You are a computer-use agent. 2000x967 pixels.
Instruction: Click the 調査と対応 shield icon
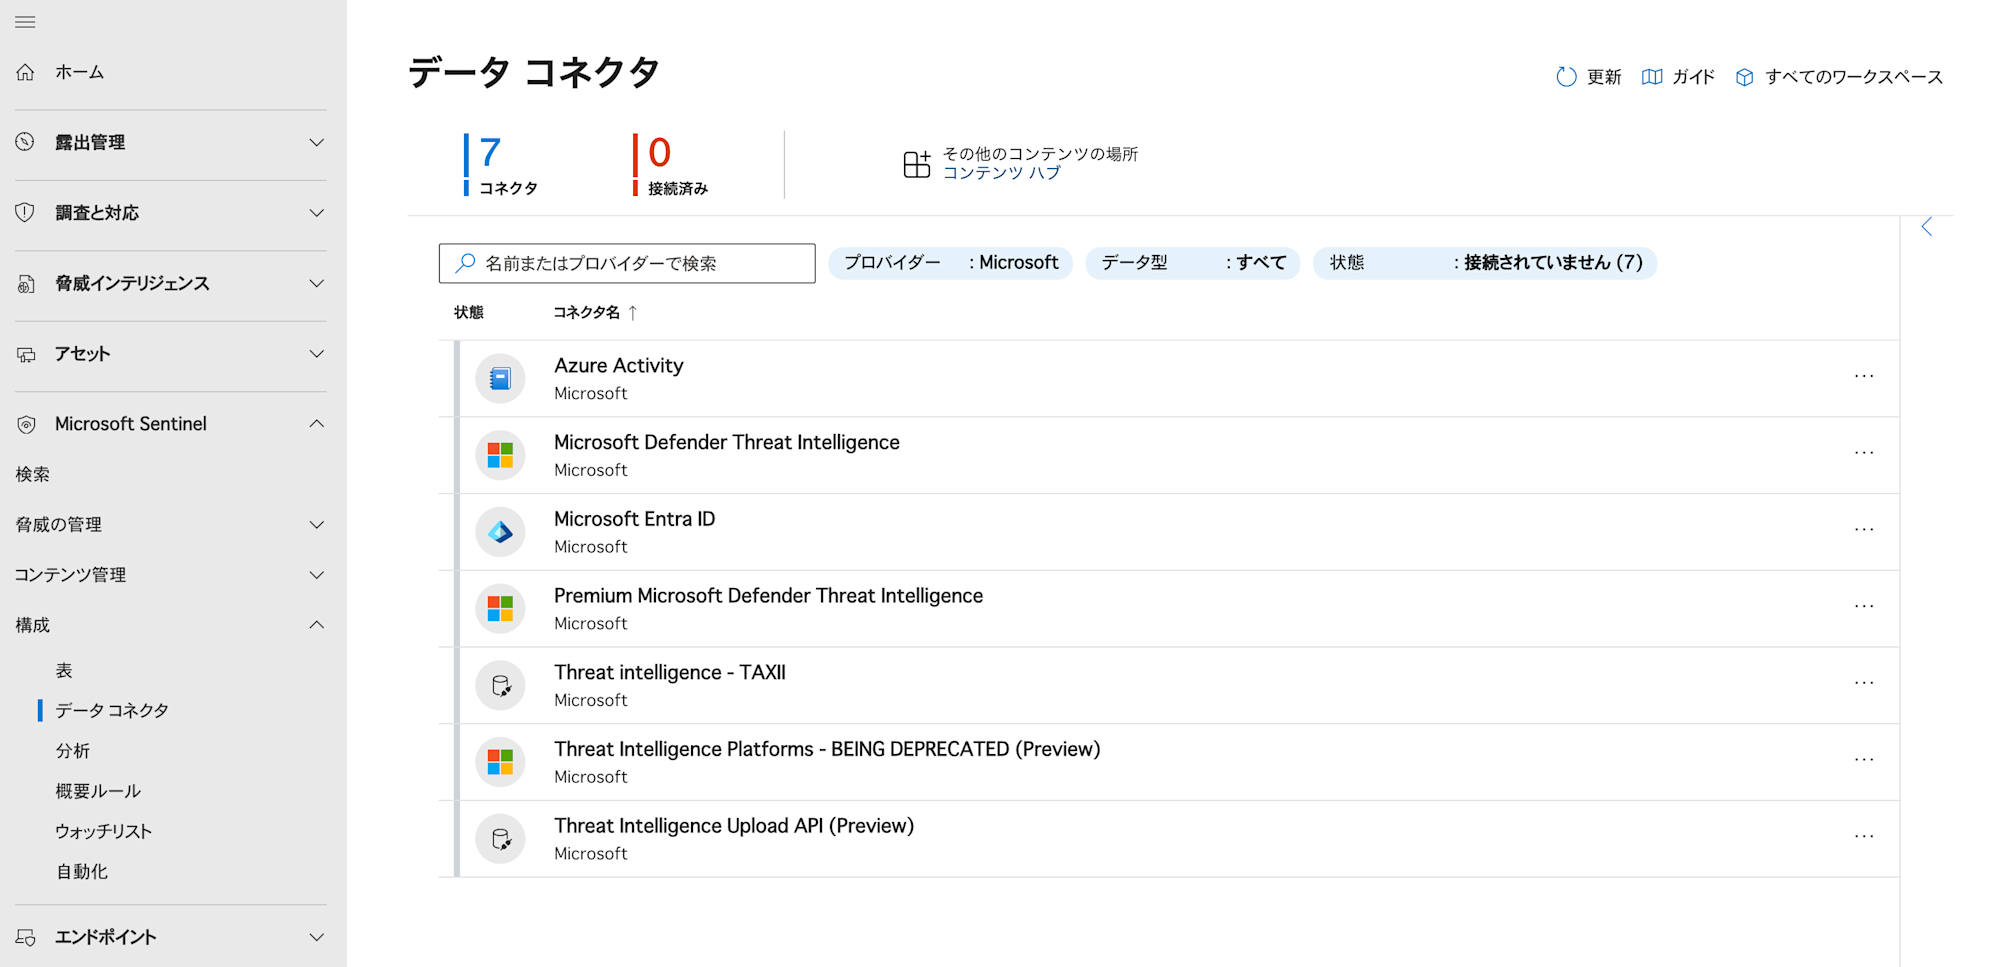pos(25,212)
